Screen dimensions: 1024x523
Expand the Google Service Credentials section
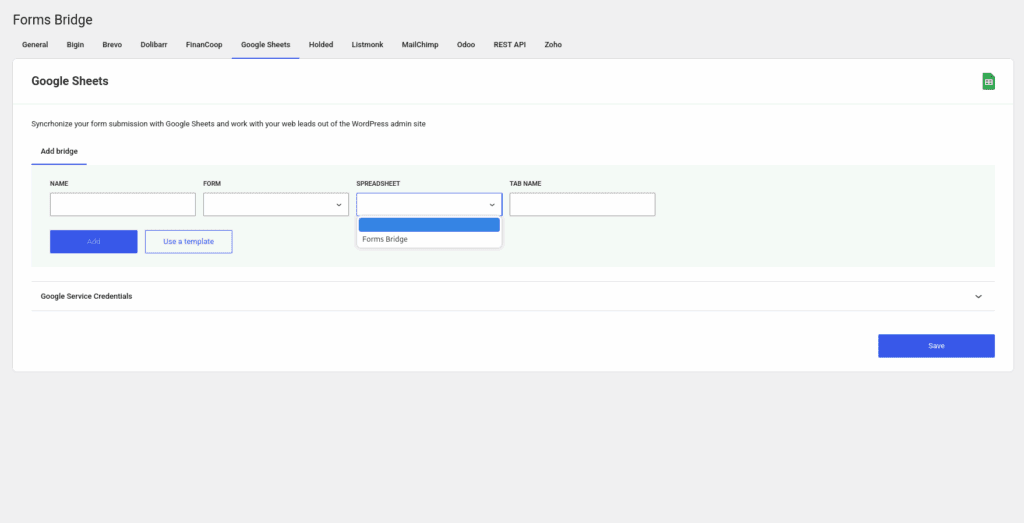(513, 296)
